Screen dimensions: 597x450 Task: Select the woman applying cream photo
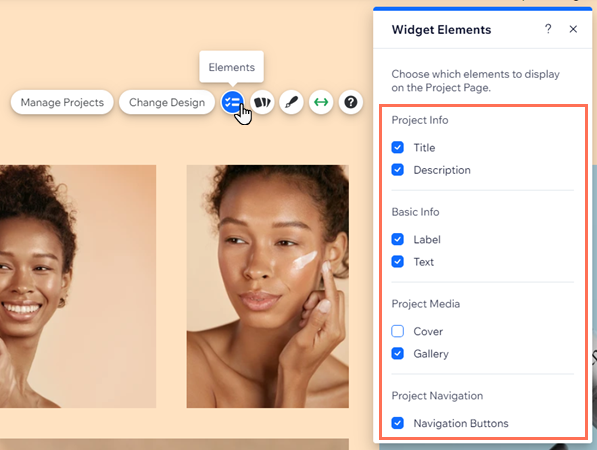coord(268,286)
